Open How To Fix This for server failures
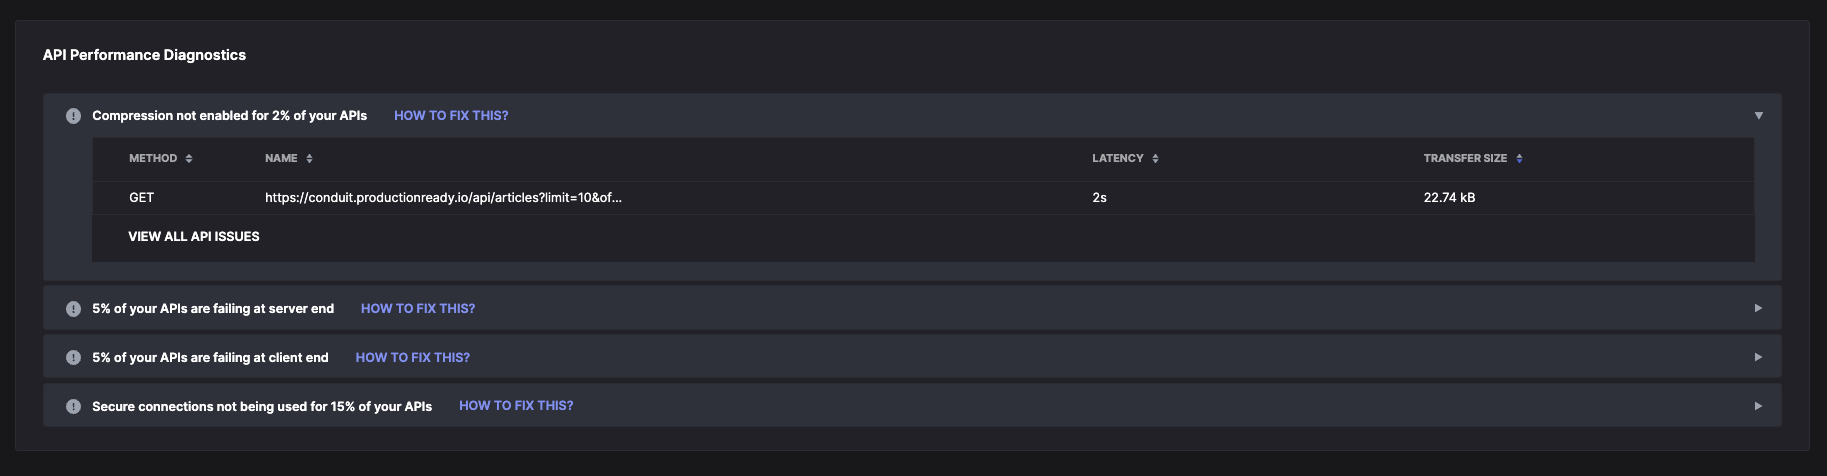The height and width of the screenshot is (476, 1827). [x=418, y=309]
